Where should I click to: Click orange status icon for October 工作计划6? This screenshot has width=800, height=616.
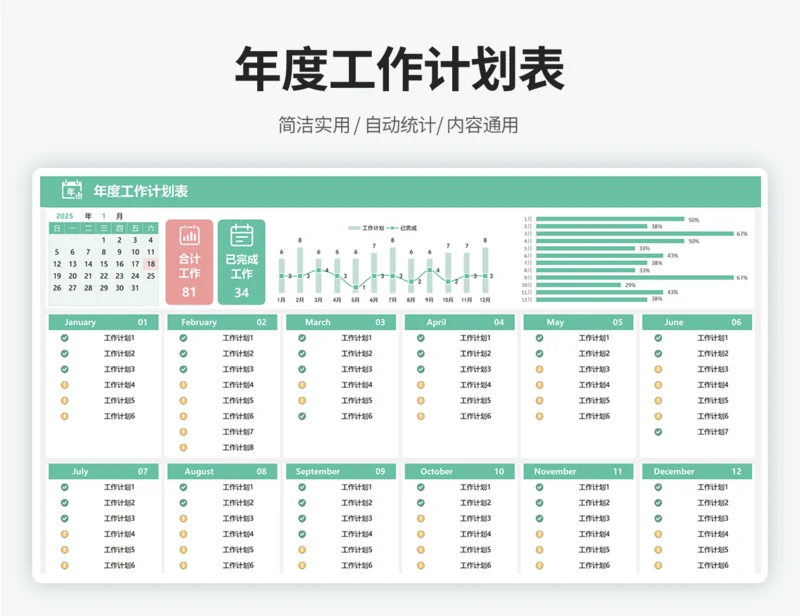pos(420,565)
